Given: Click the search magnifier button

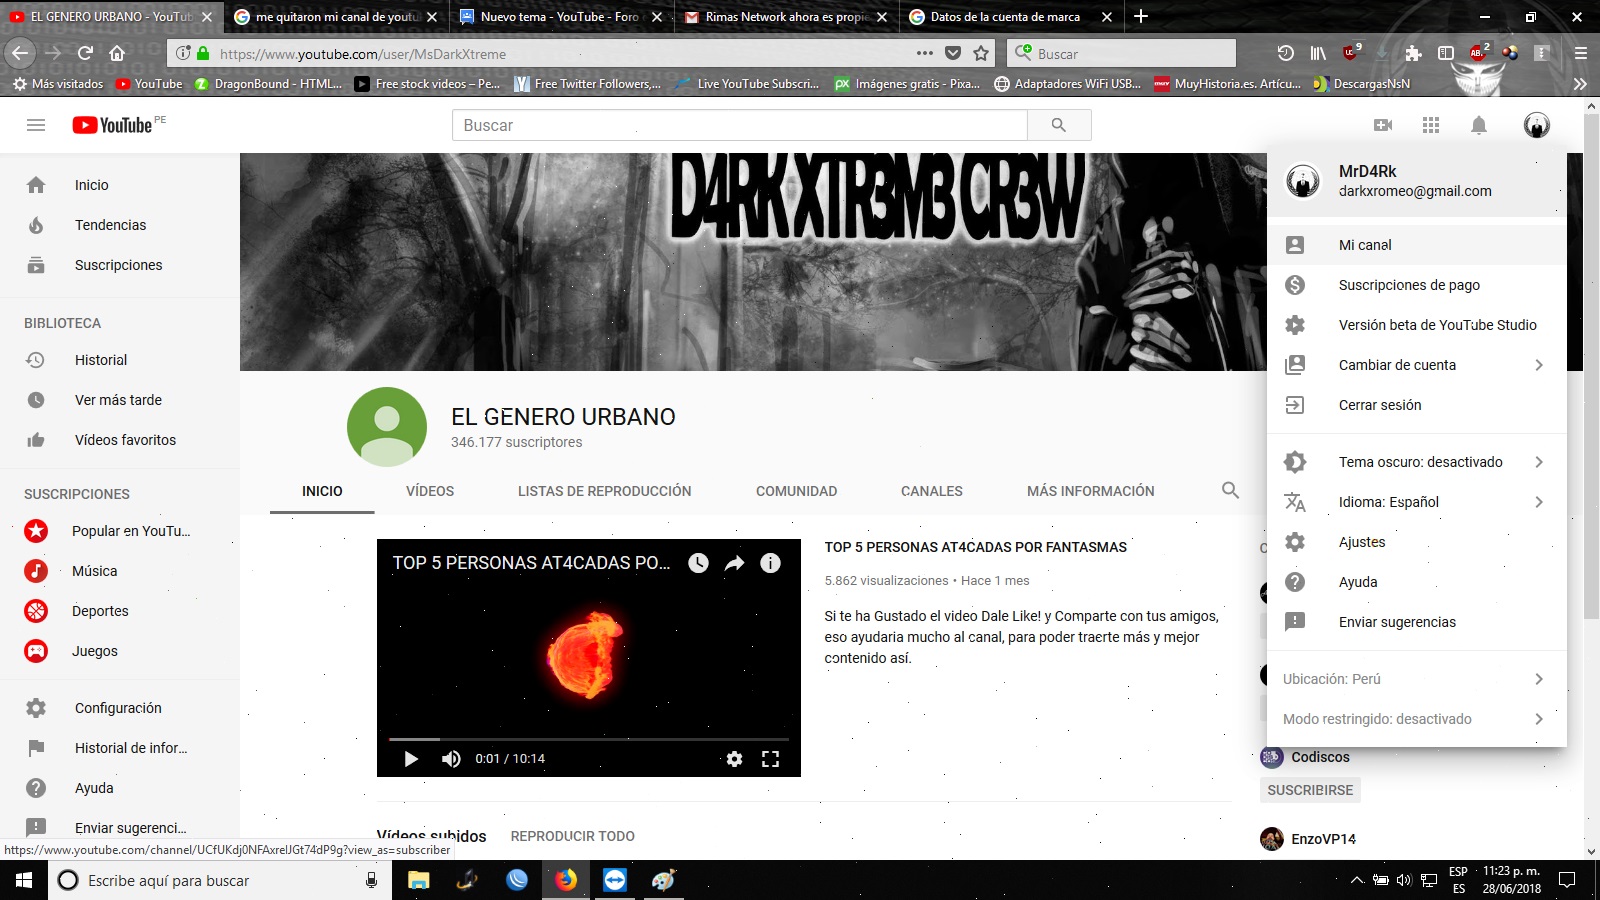Looking at the screenshot, I should [1059, 125].
